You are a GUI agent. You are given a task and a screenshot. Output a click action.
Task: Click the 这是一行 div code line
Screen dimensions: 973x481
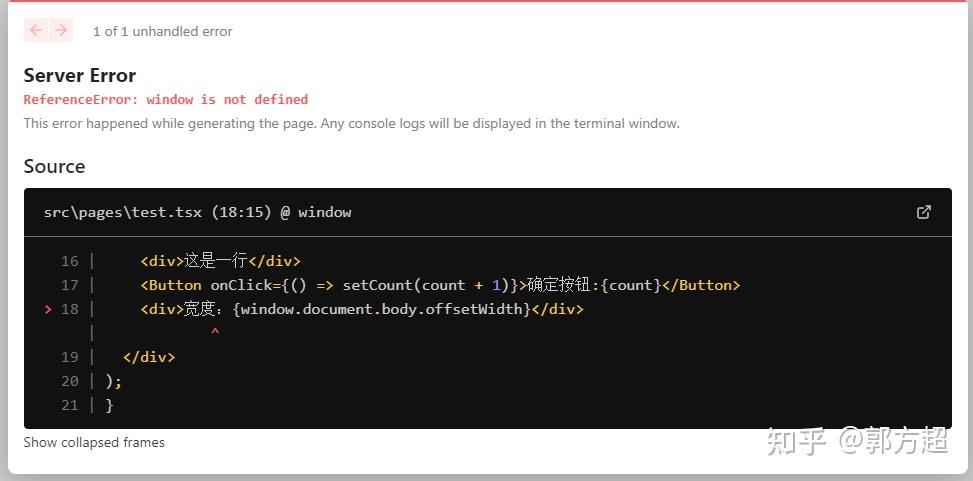click(220, 261)
